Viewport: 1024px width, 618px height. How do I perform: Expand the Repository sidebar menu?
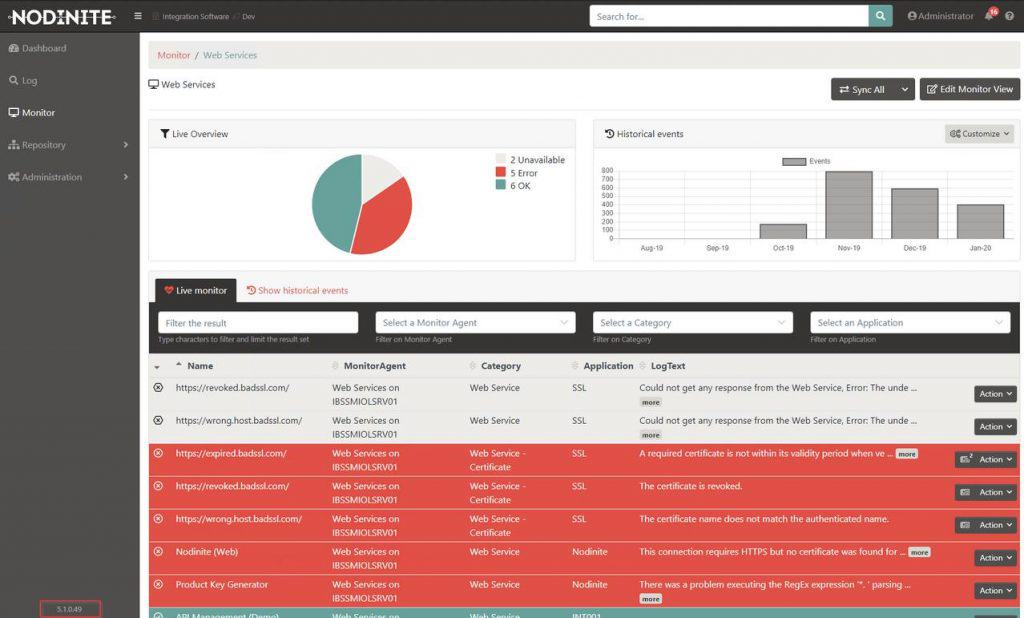tap(69, 144)
